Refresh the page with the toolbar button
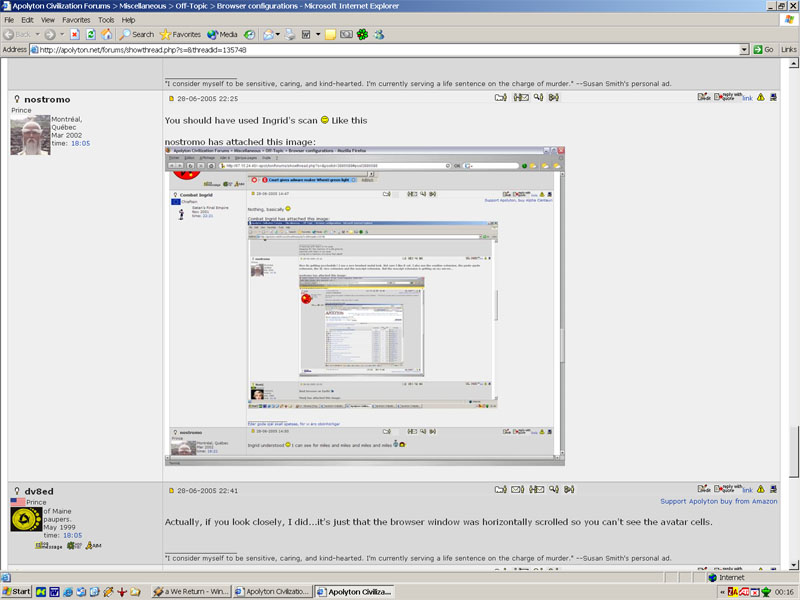The width and height of the screenshot is (800, 600). point(91,34)
